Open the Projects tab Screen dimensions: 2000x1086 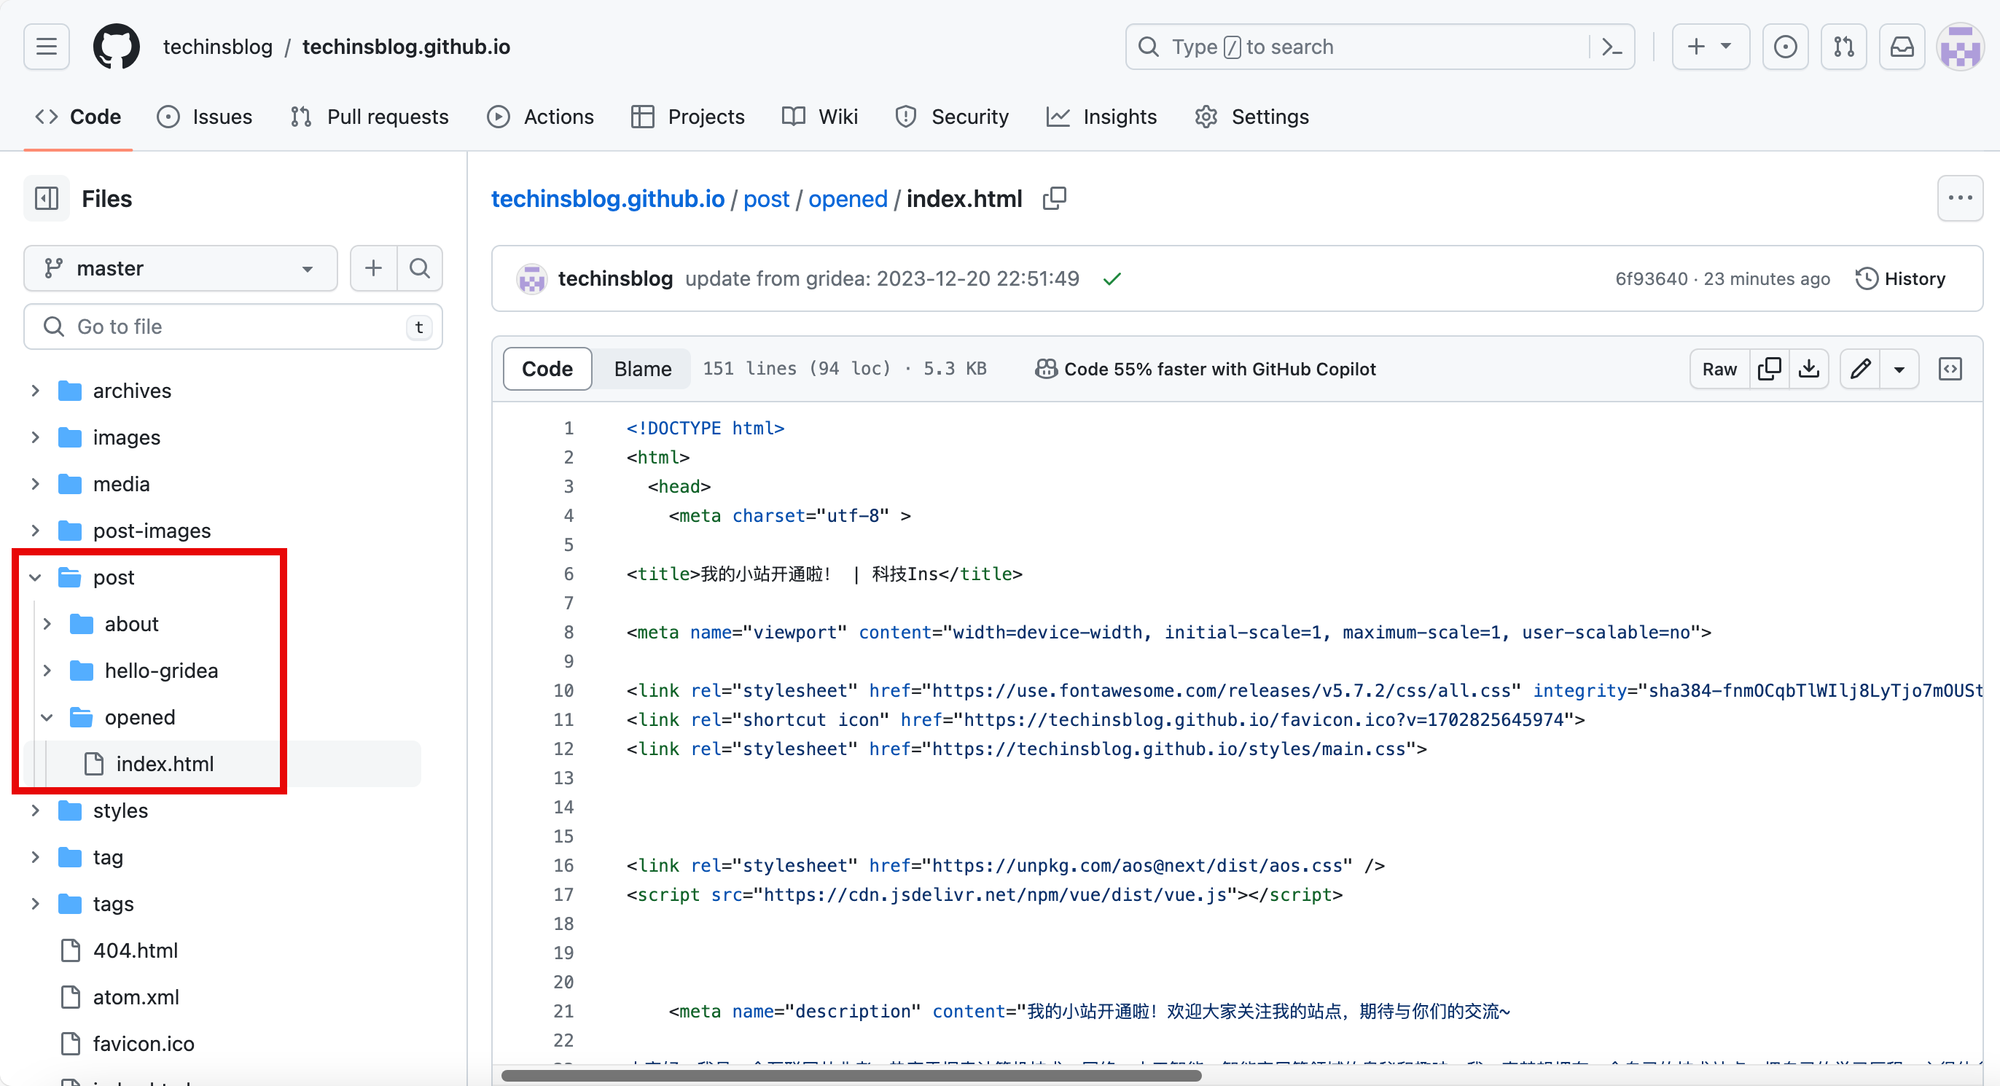(x=688, y=117)
